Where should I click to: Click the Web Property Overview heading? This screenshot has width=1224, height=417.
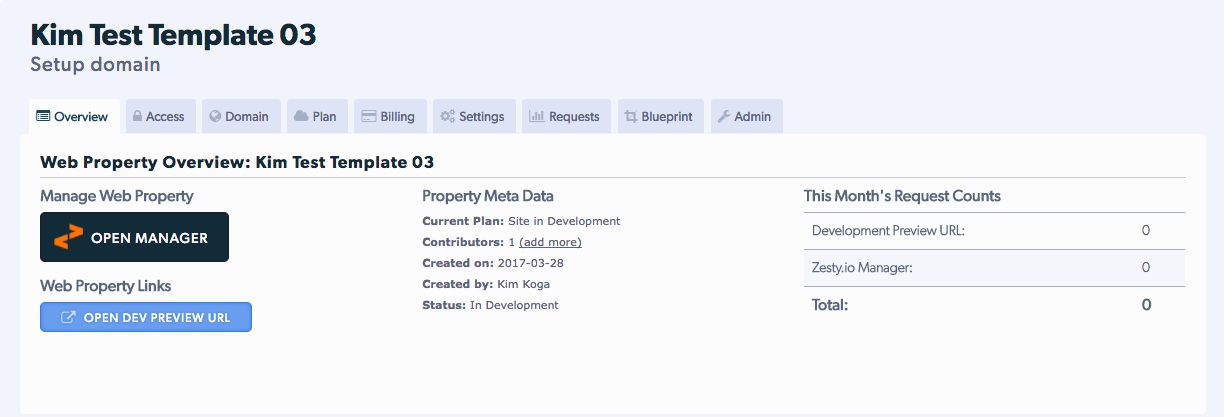pos(237,161)
